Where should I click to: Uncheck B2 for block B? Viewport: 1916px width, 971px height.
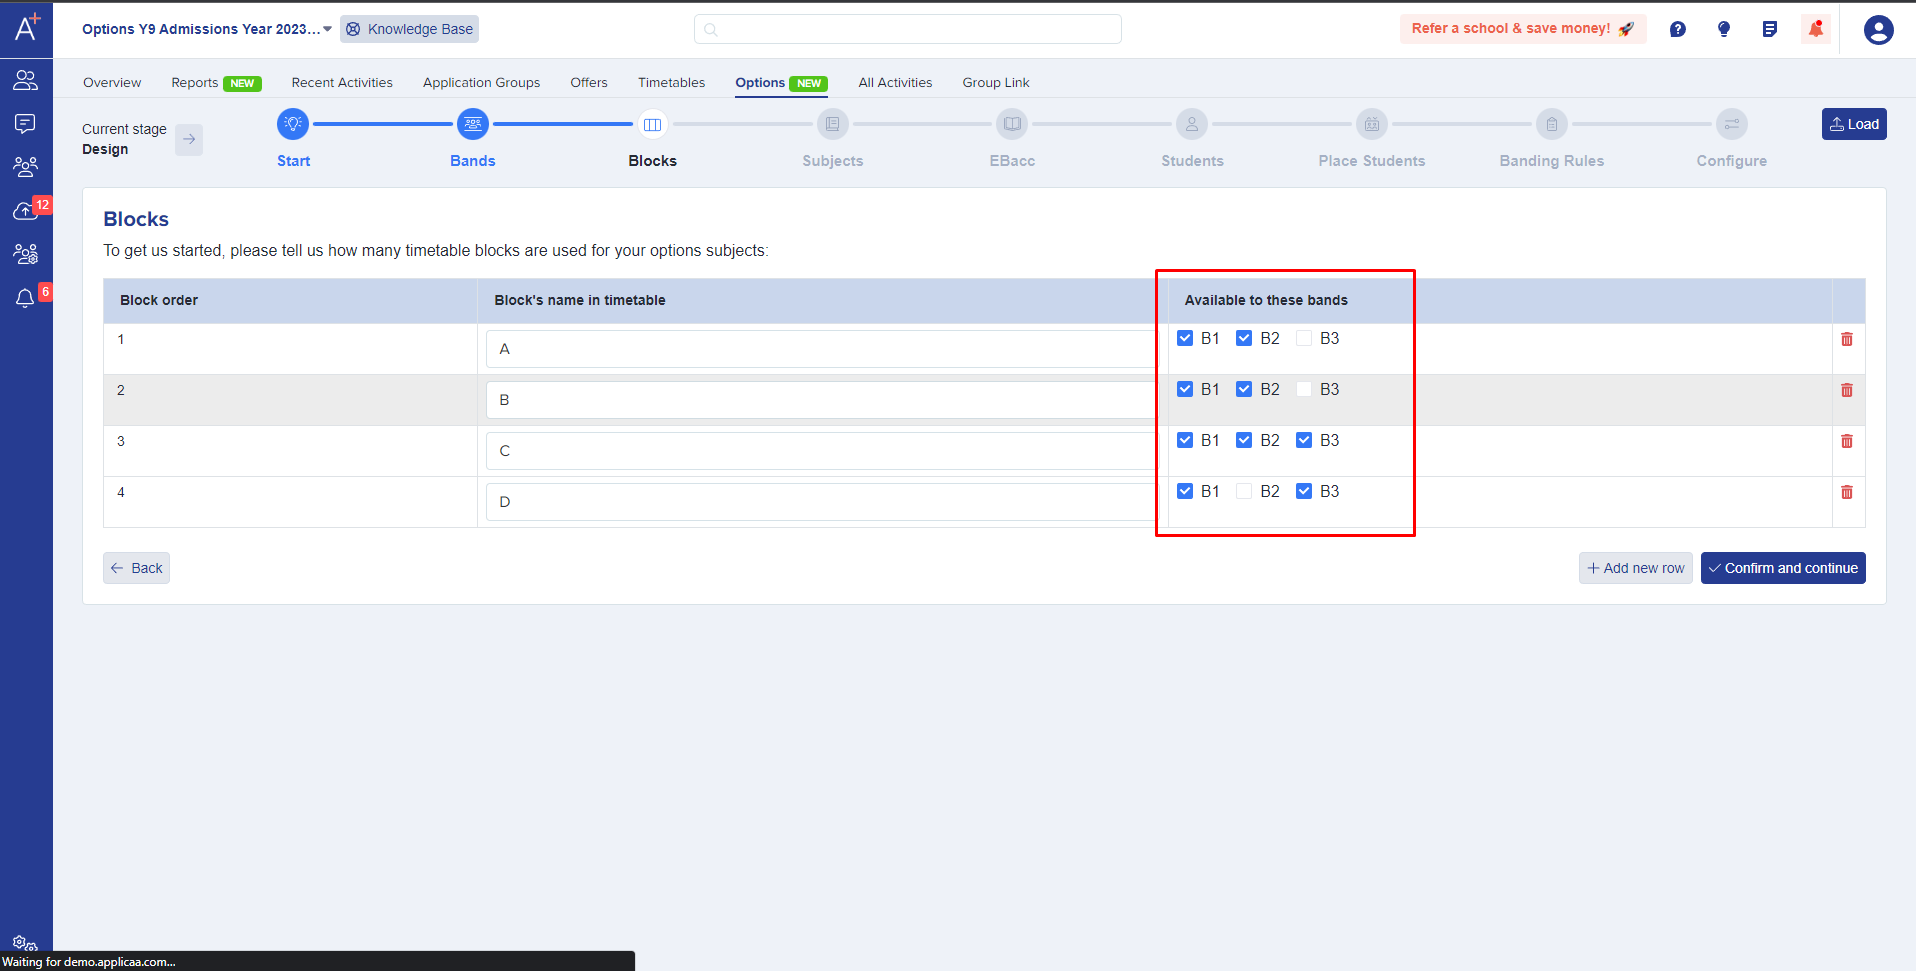tap(1244, 389)
